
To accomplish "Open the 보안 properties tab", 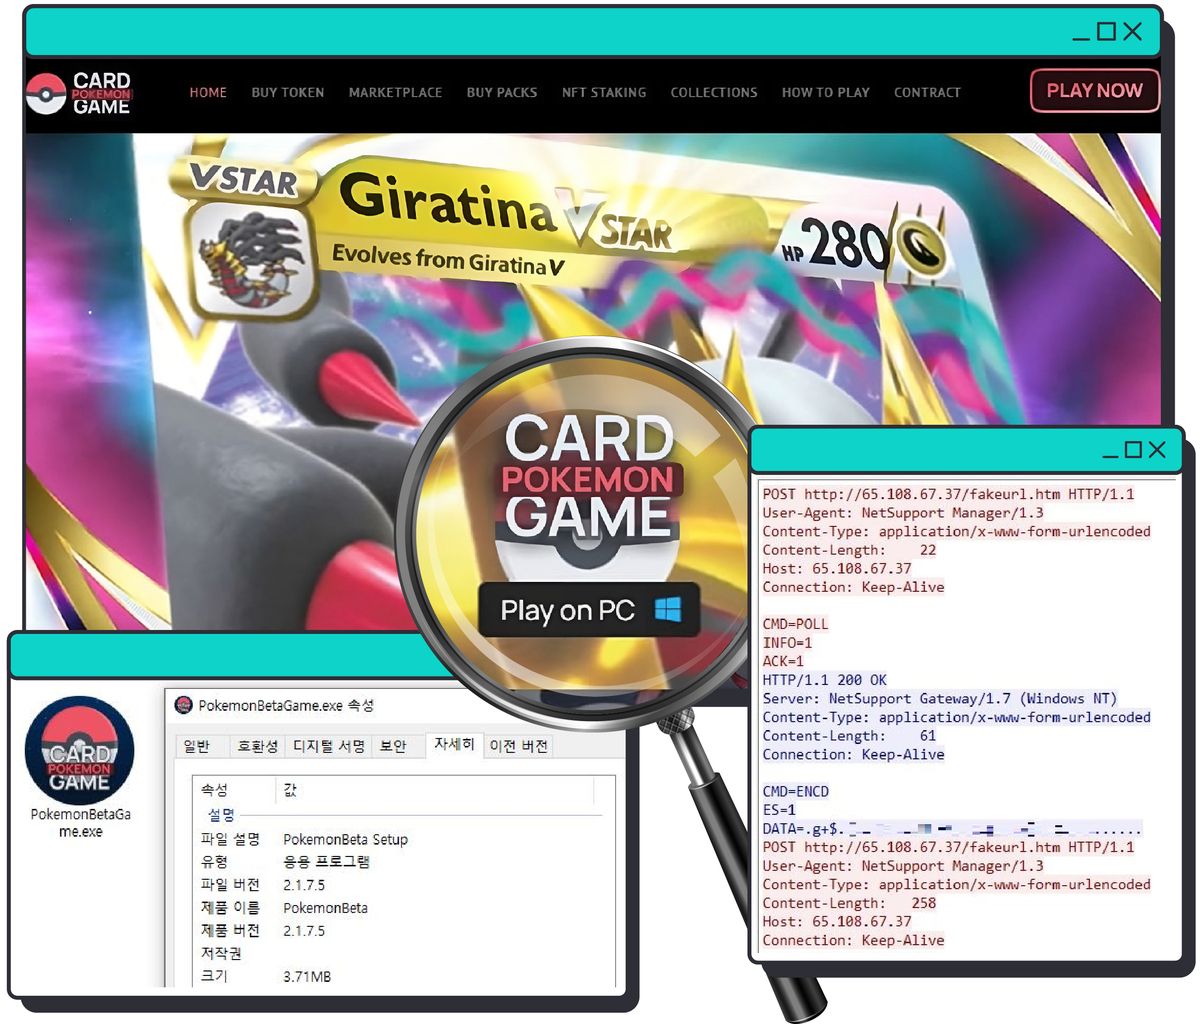I will tap(394, 746).
